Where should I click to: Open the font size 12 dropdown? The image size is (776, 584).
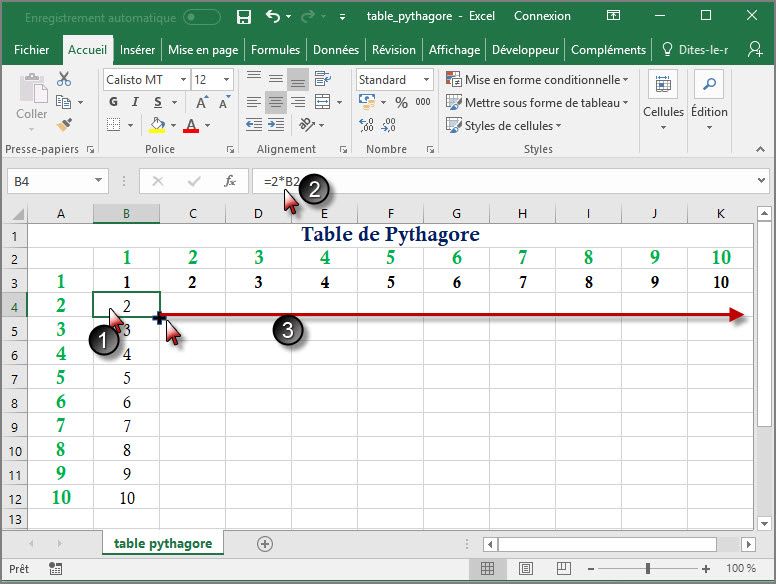(226, 80)
